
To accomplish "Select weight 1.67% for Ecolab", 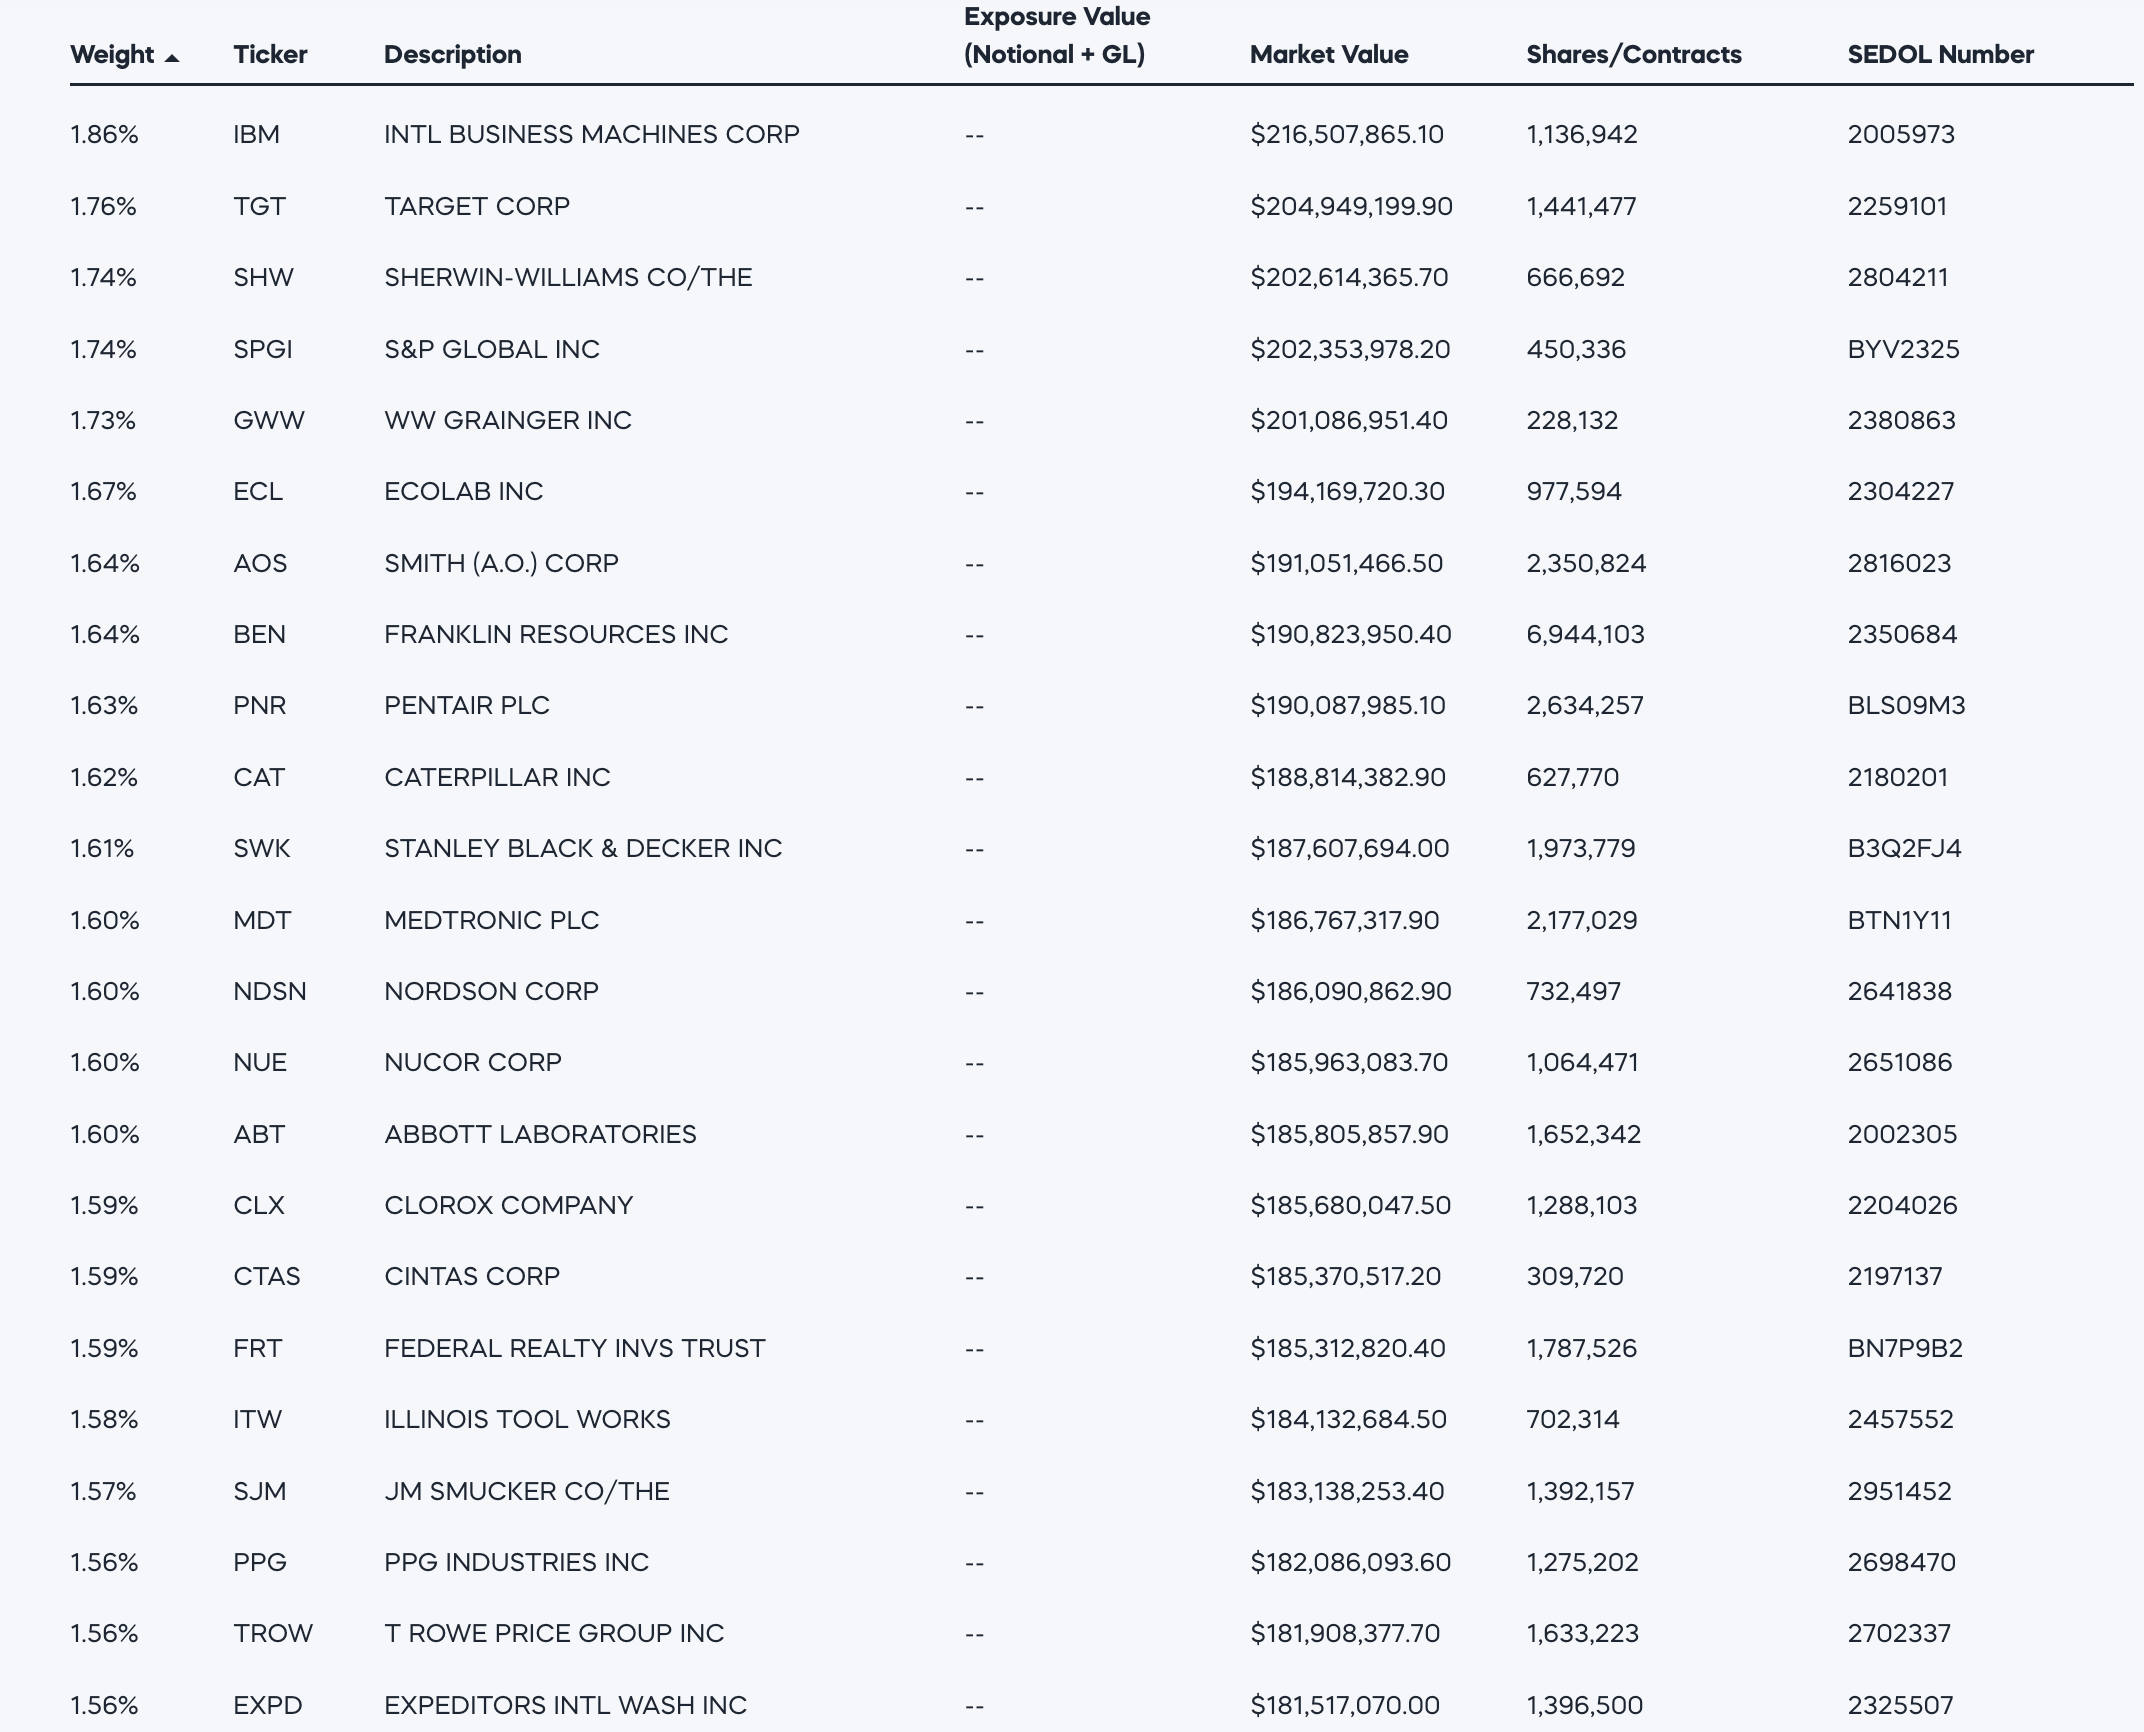I will tap(103, 491).
